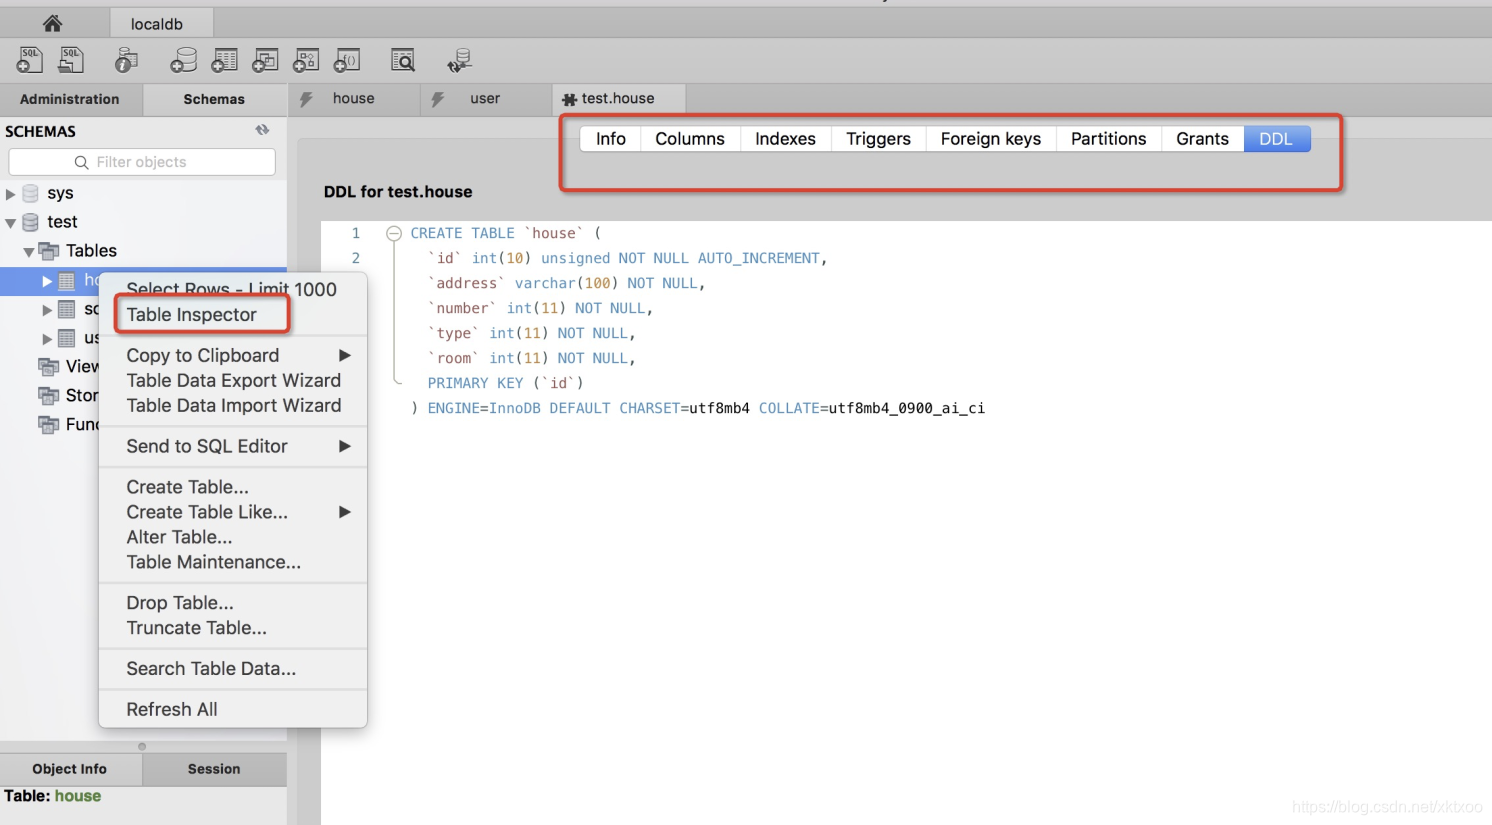Viewport: 1492px width, 825px height.
Task: Click the `address` varchar(100) code line
Action: tap(567, 283)
